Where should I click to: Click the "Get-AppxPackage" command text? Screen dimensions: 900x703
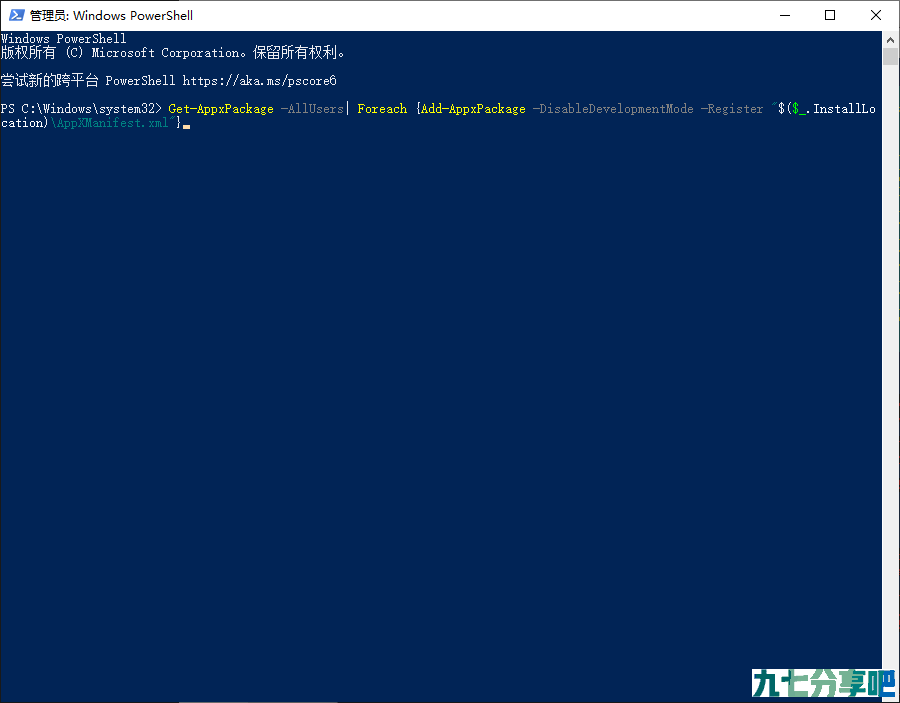(221, 109)
